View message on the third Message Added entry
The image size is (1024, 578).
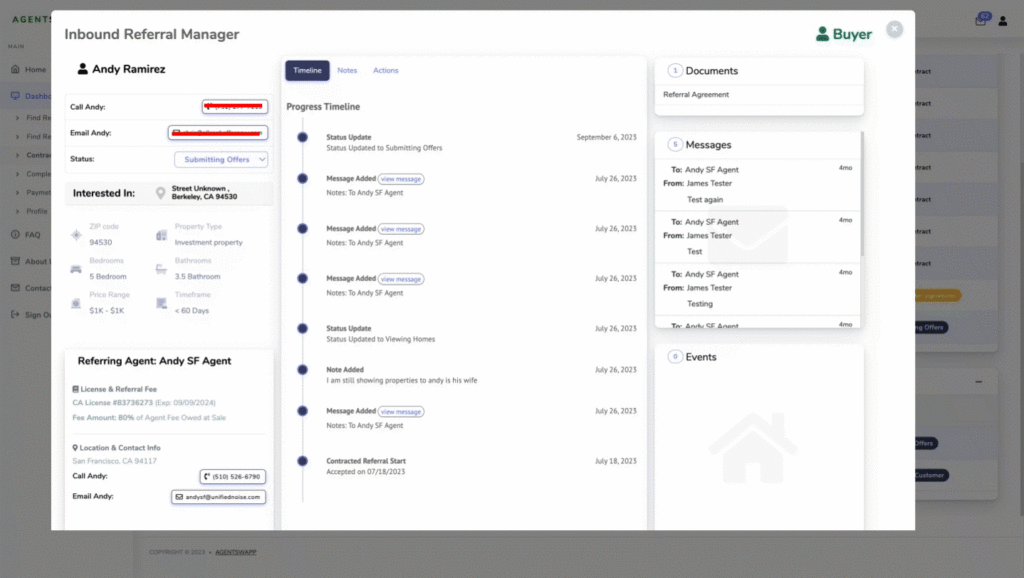pyautogui.click(x=401, y=279)
